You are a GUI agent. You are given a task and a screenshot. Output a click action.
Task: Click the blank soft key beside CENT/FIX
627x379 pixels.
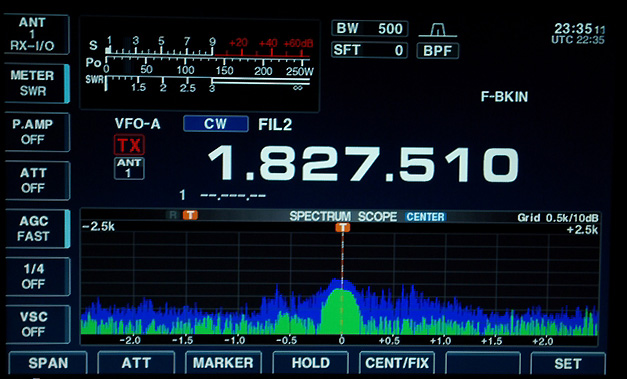pos(483,363)
